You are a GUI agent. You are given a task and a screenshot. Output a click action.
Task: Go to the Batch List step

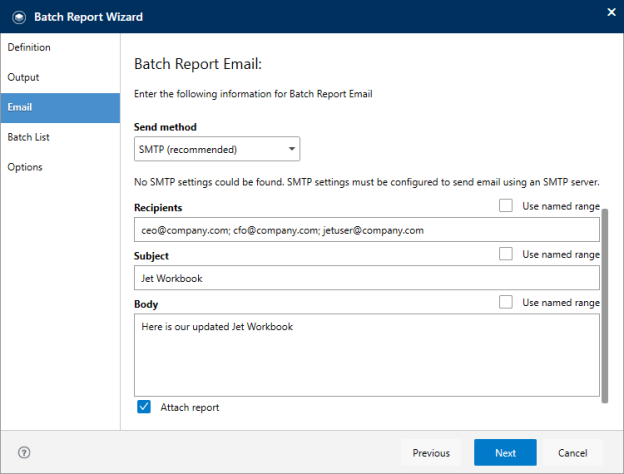(x=60, y=137)
